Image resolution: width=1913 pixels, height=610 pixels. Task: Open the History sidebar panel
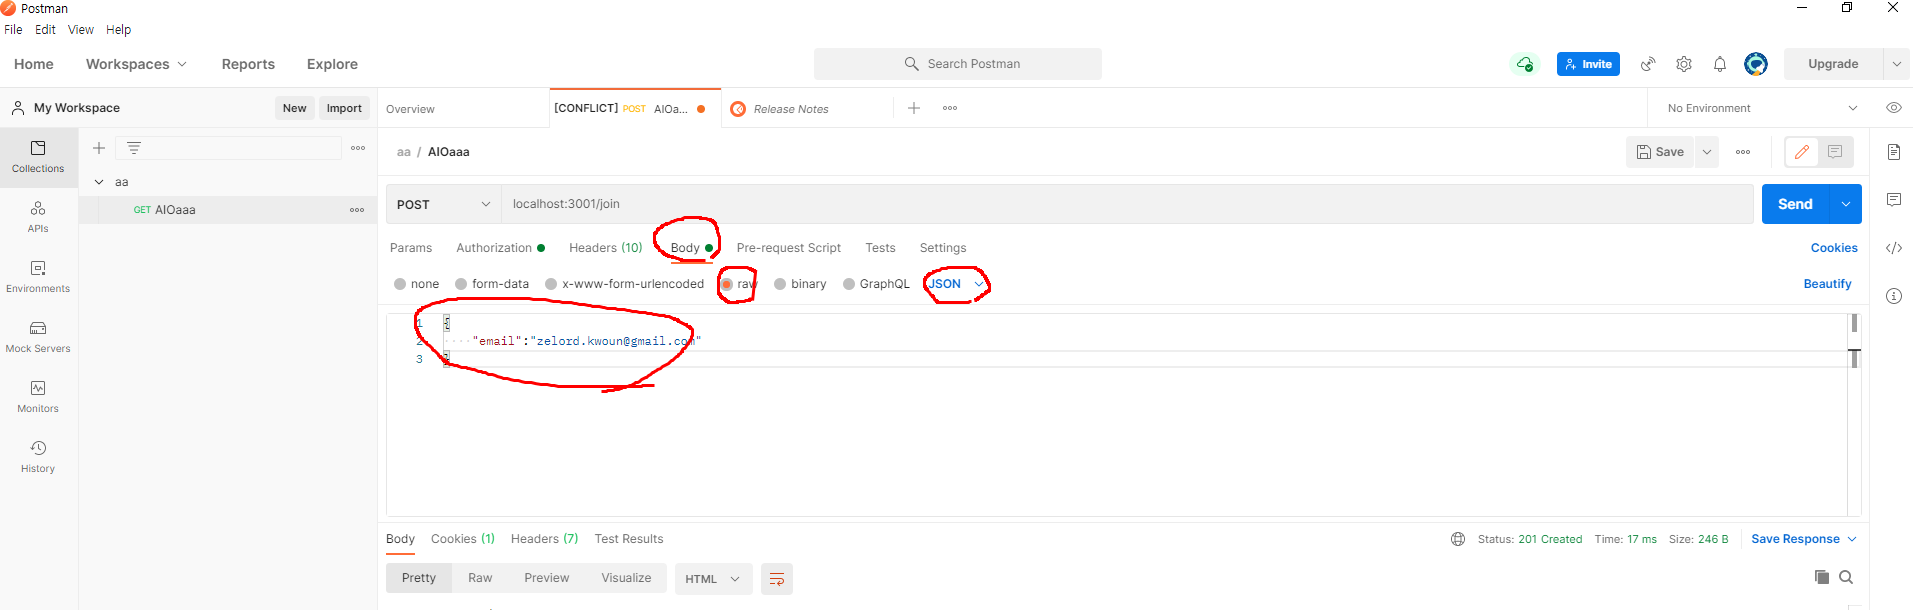[x=38, y=457]
